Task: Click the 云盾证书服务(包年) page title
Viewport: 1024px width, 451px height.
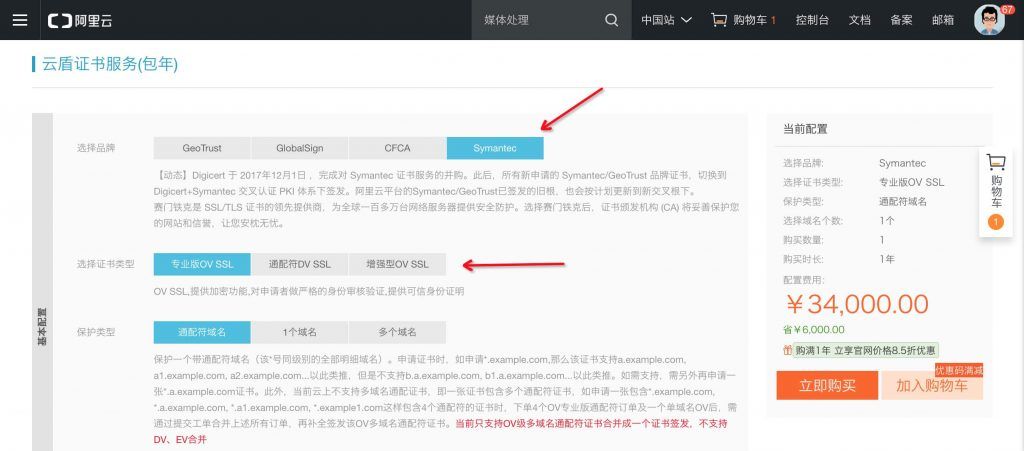Action: tap(110, 64)
